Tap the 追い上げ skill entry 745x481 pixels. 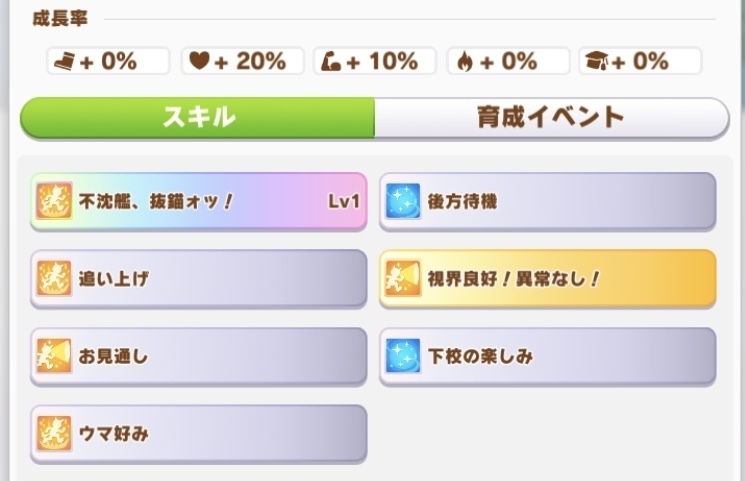pyautogui.click(x=200, y=279)
